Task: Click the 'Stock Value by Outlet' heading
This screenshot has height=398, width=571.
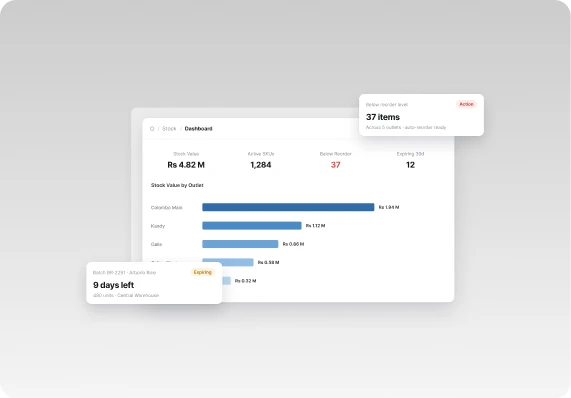Action: click(x=177, y=185)
